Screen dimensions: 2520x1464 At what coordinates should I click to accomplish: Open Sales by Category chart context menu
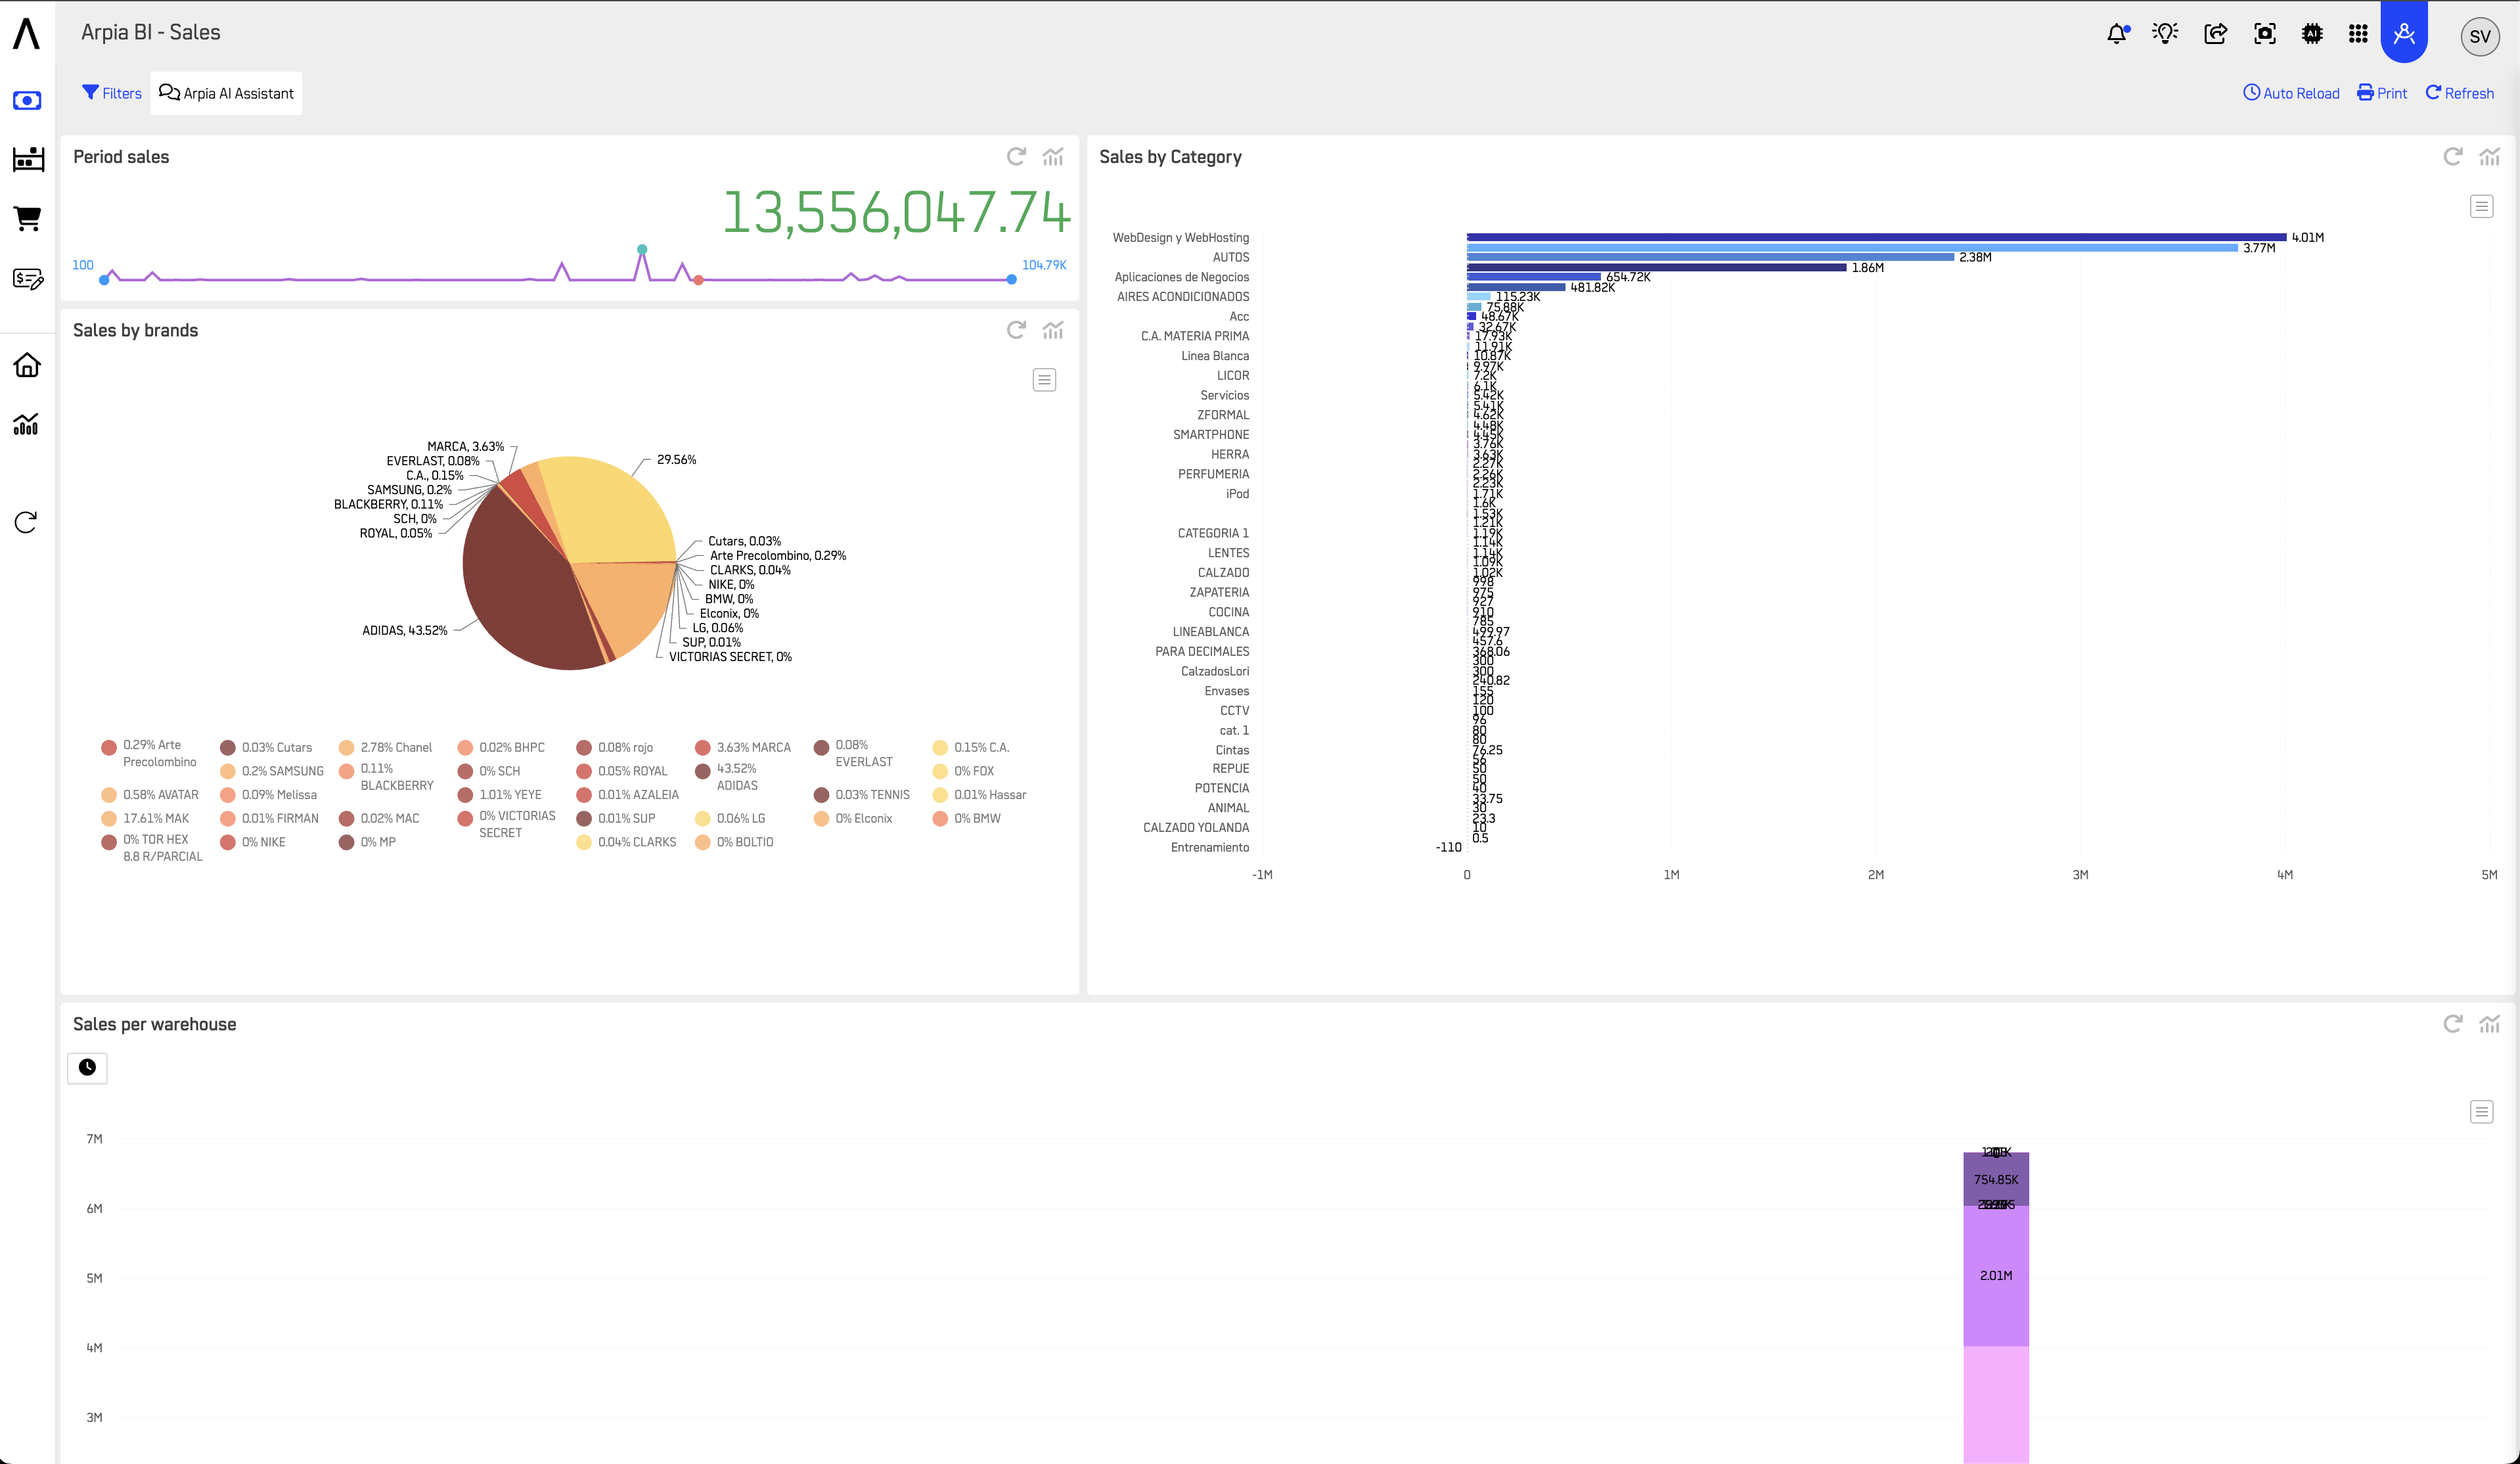pos(2481,206)
